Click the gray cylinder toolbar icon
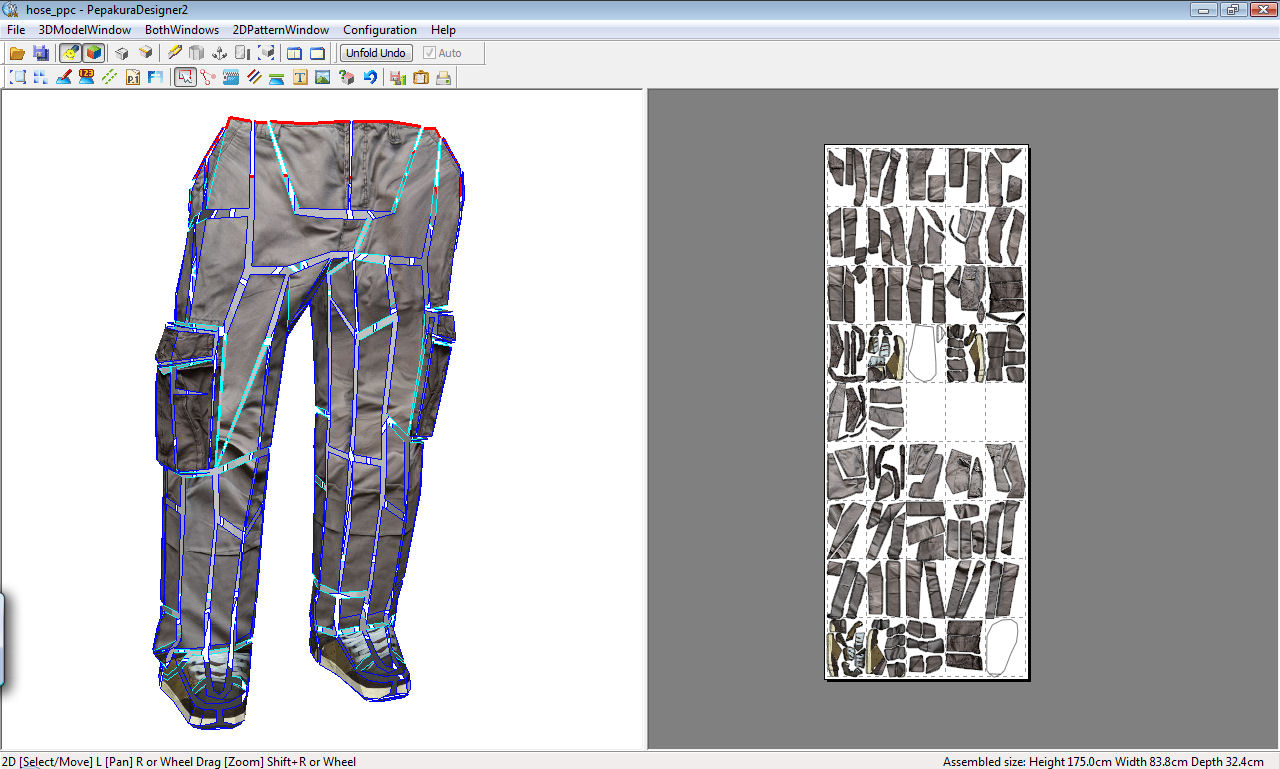 coord(197,53)
